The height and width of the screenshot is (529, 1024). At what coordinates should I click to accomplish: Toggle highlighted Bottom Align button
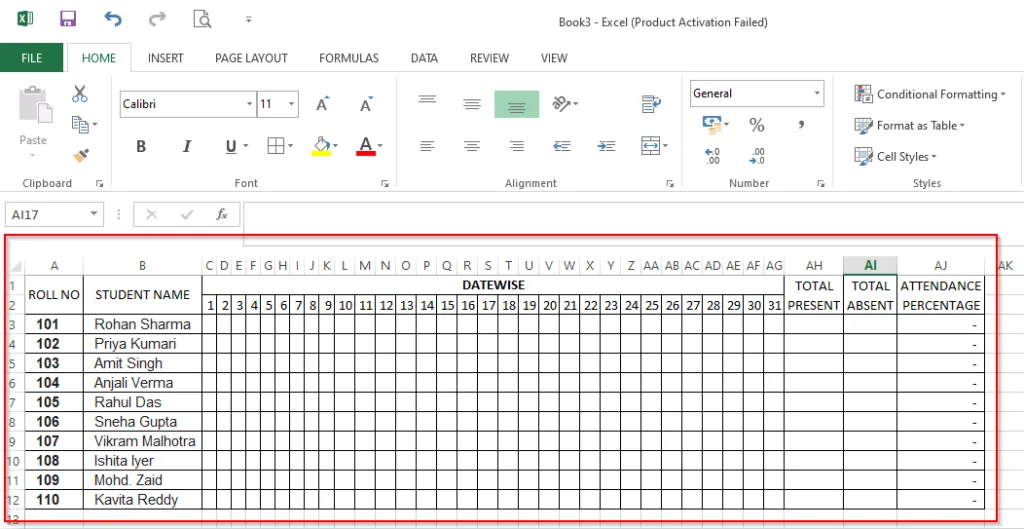pos(517,104)
